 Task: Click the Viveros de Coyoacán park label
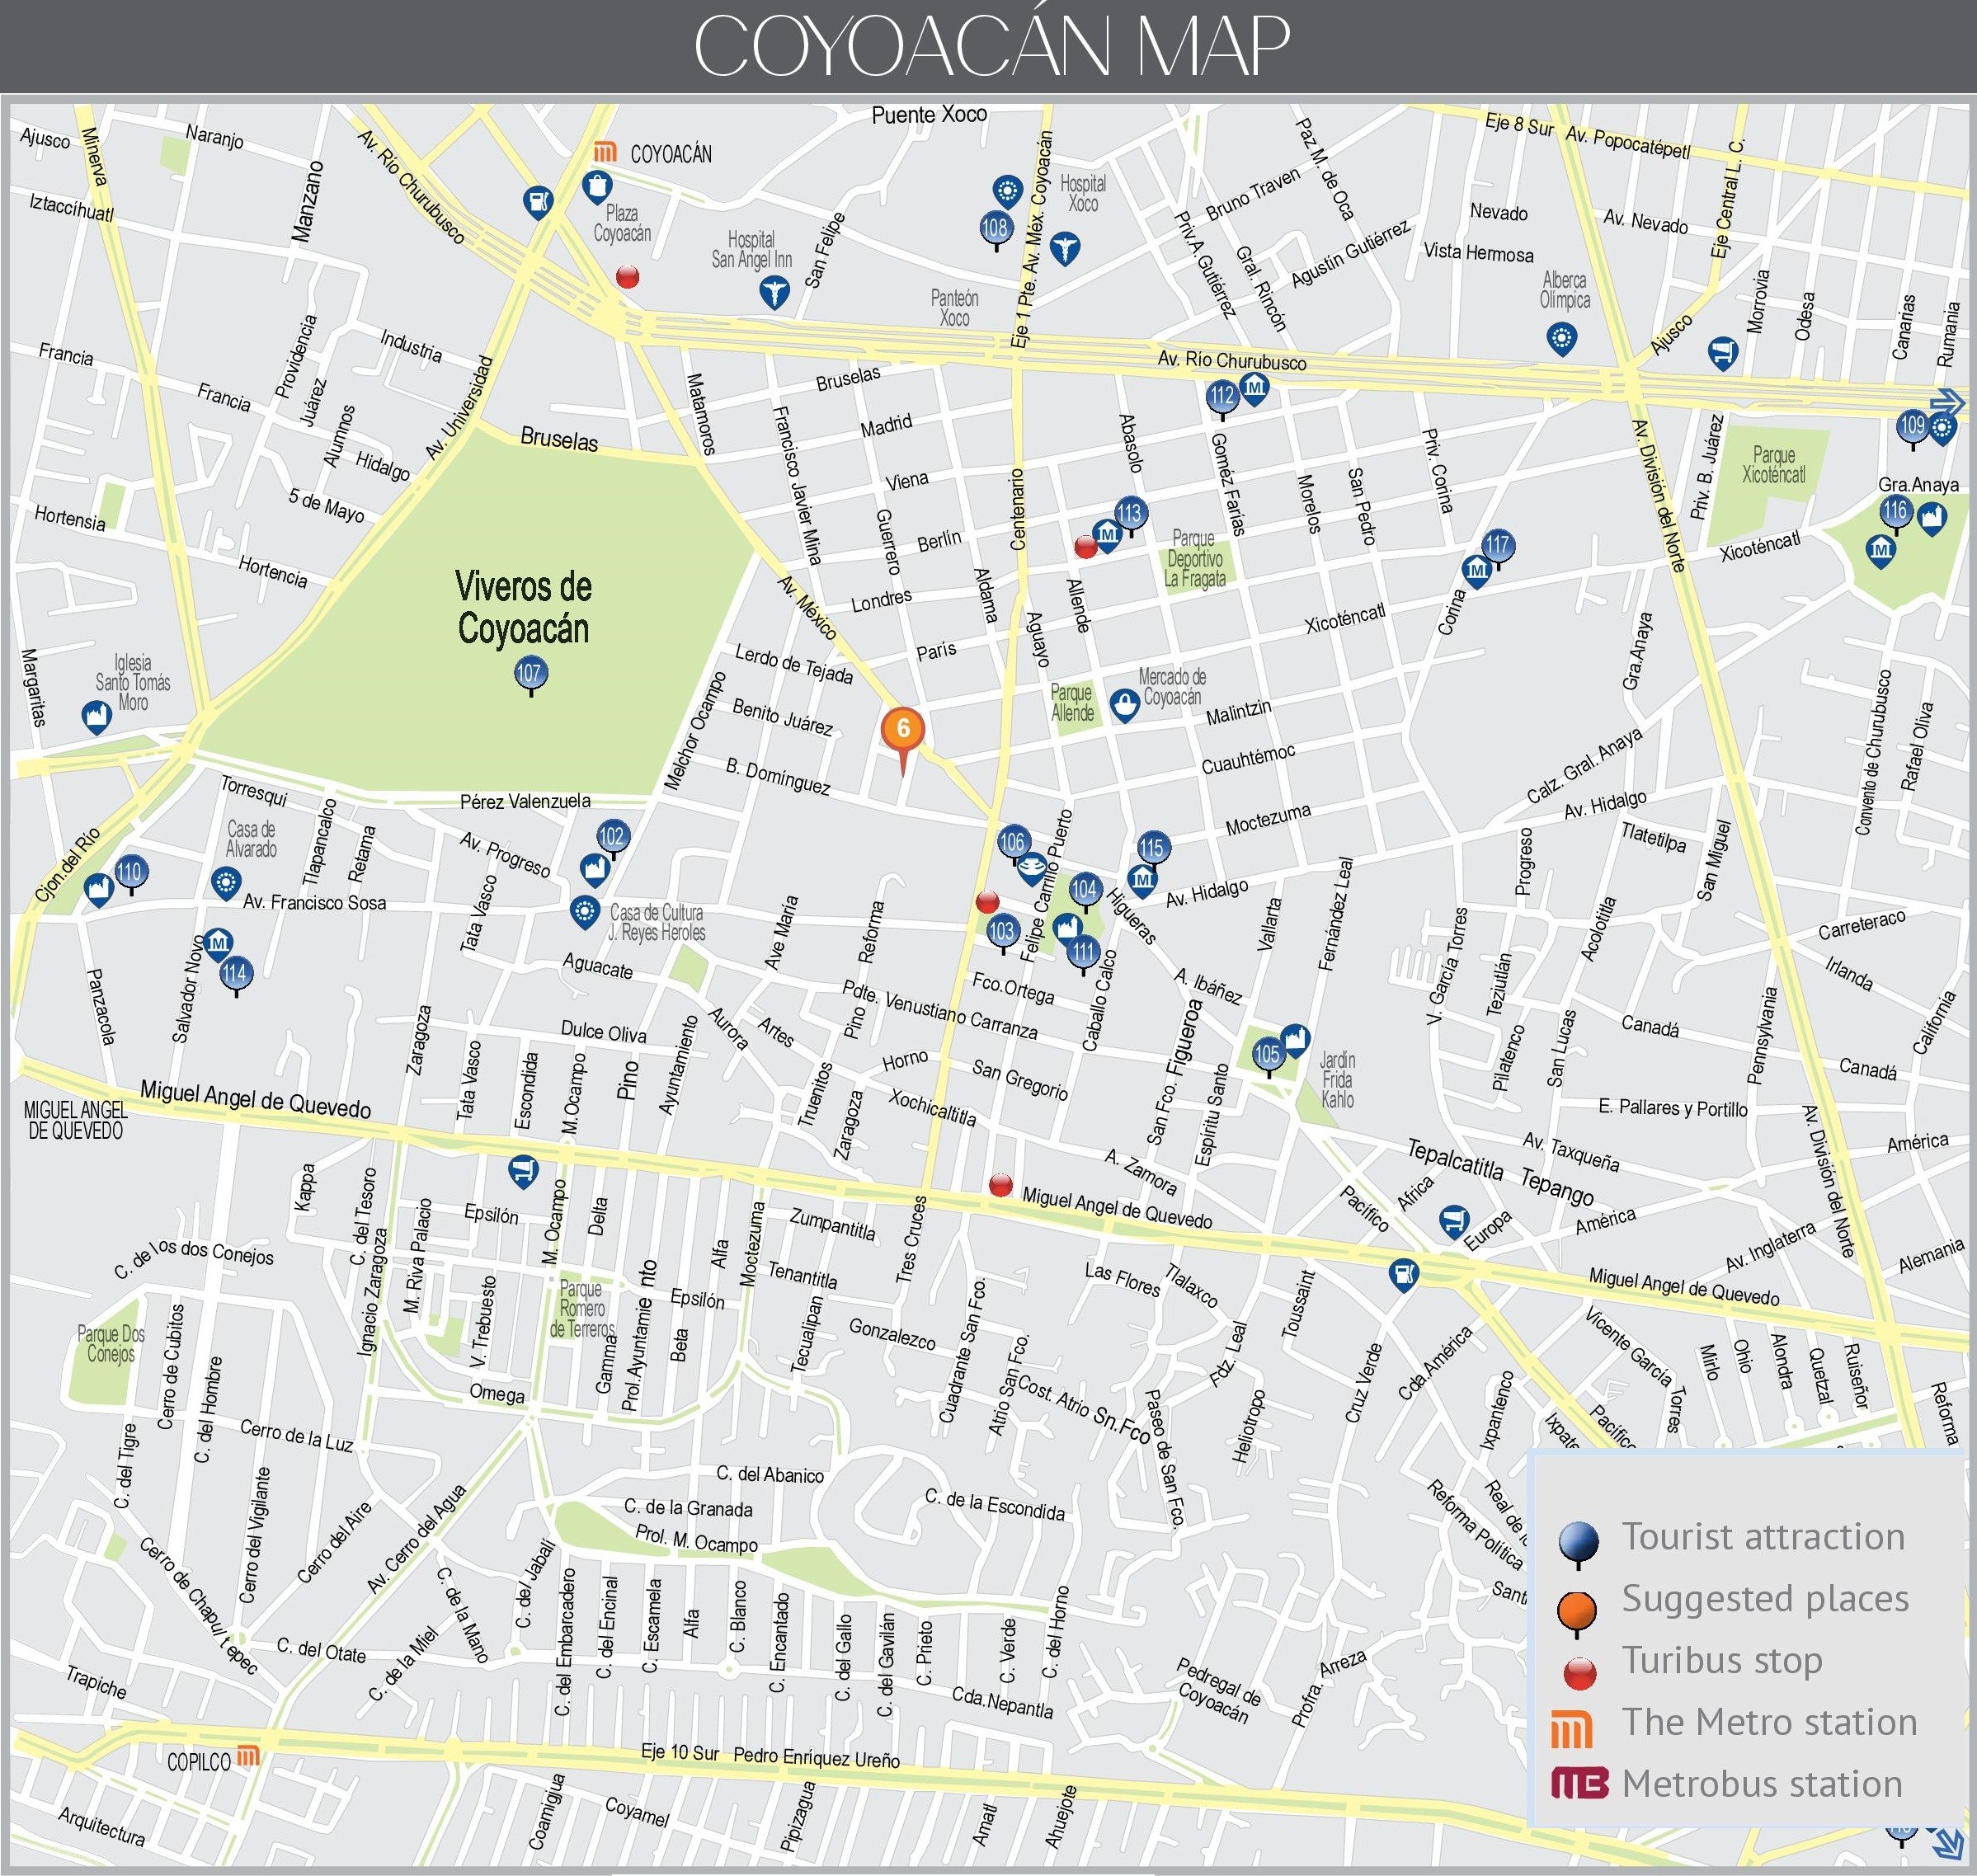[523, 607]
